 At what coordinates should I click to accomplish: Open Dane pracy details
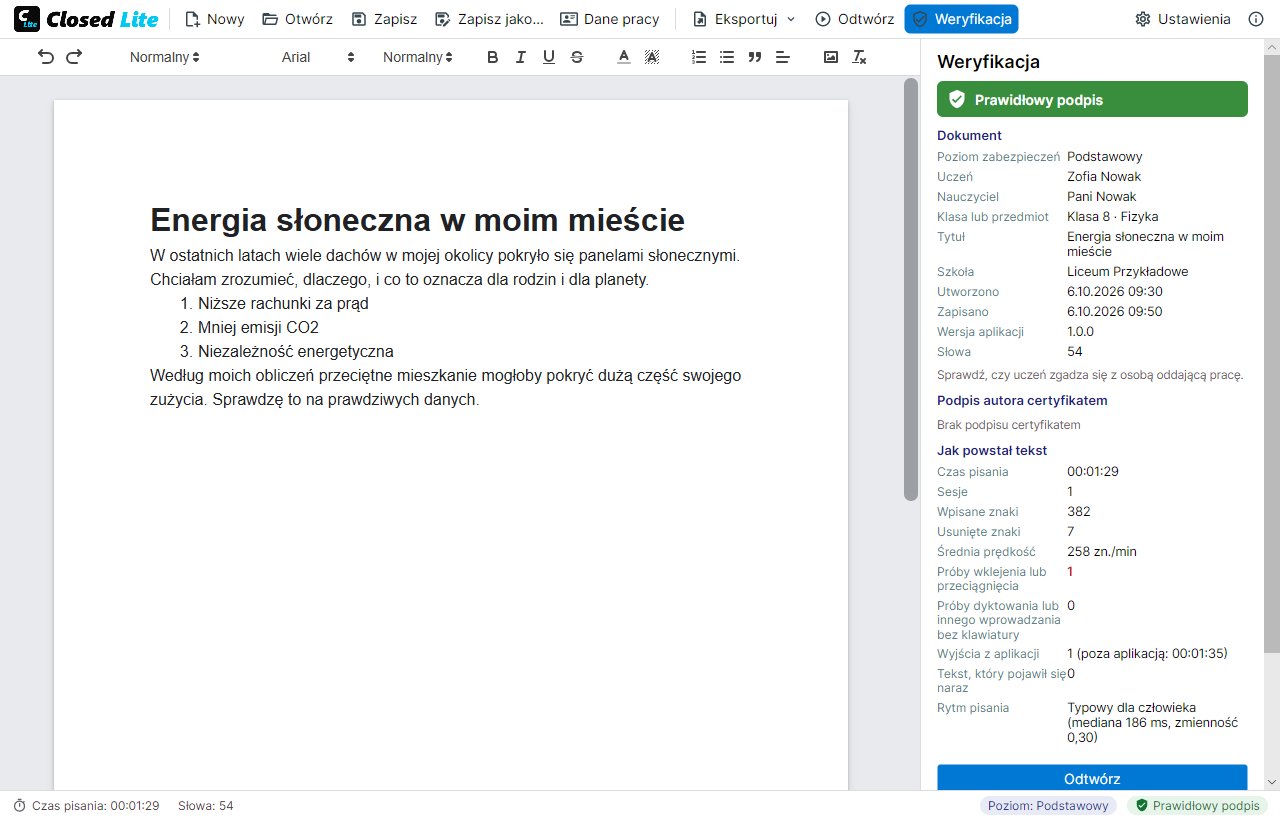(610, 19)
